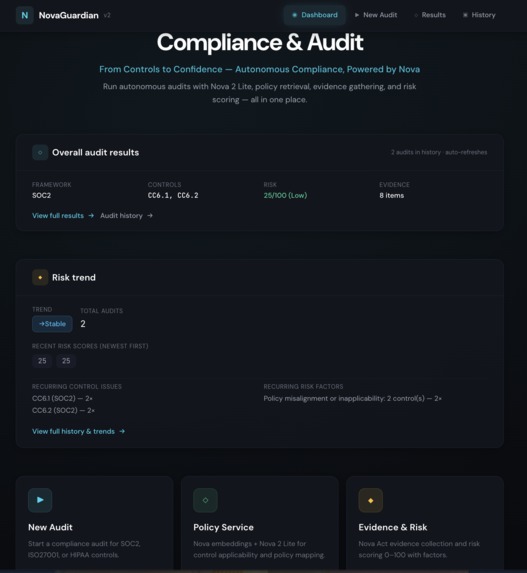The height and width of the screenshot is (573, 527).
Task: Click the Evidence & Risk card yellow diamond icon
Action: 371,500
